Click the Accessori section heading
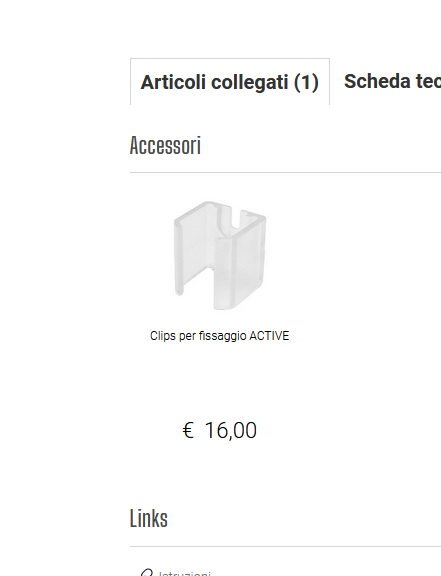 pos(165,145)
